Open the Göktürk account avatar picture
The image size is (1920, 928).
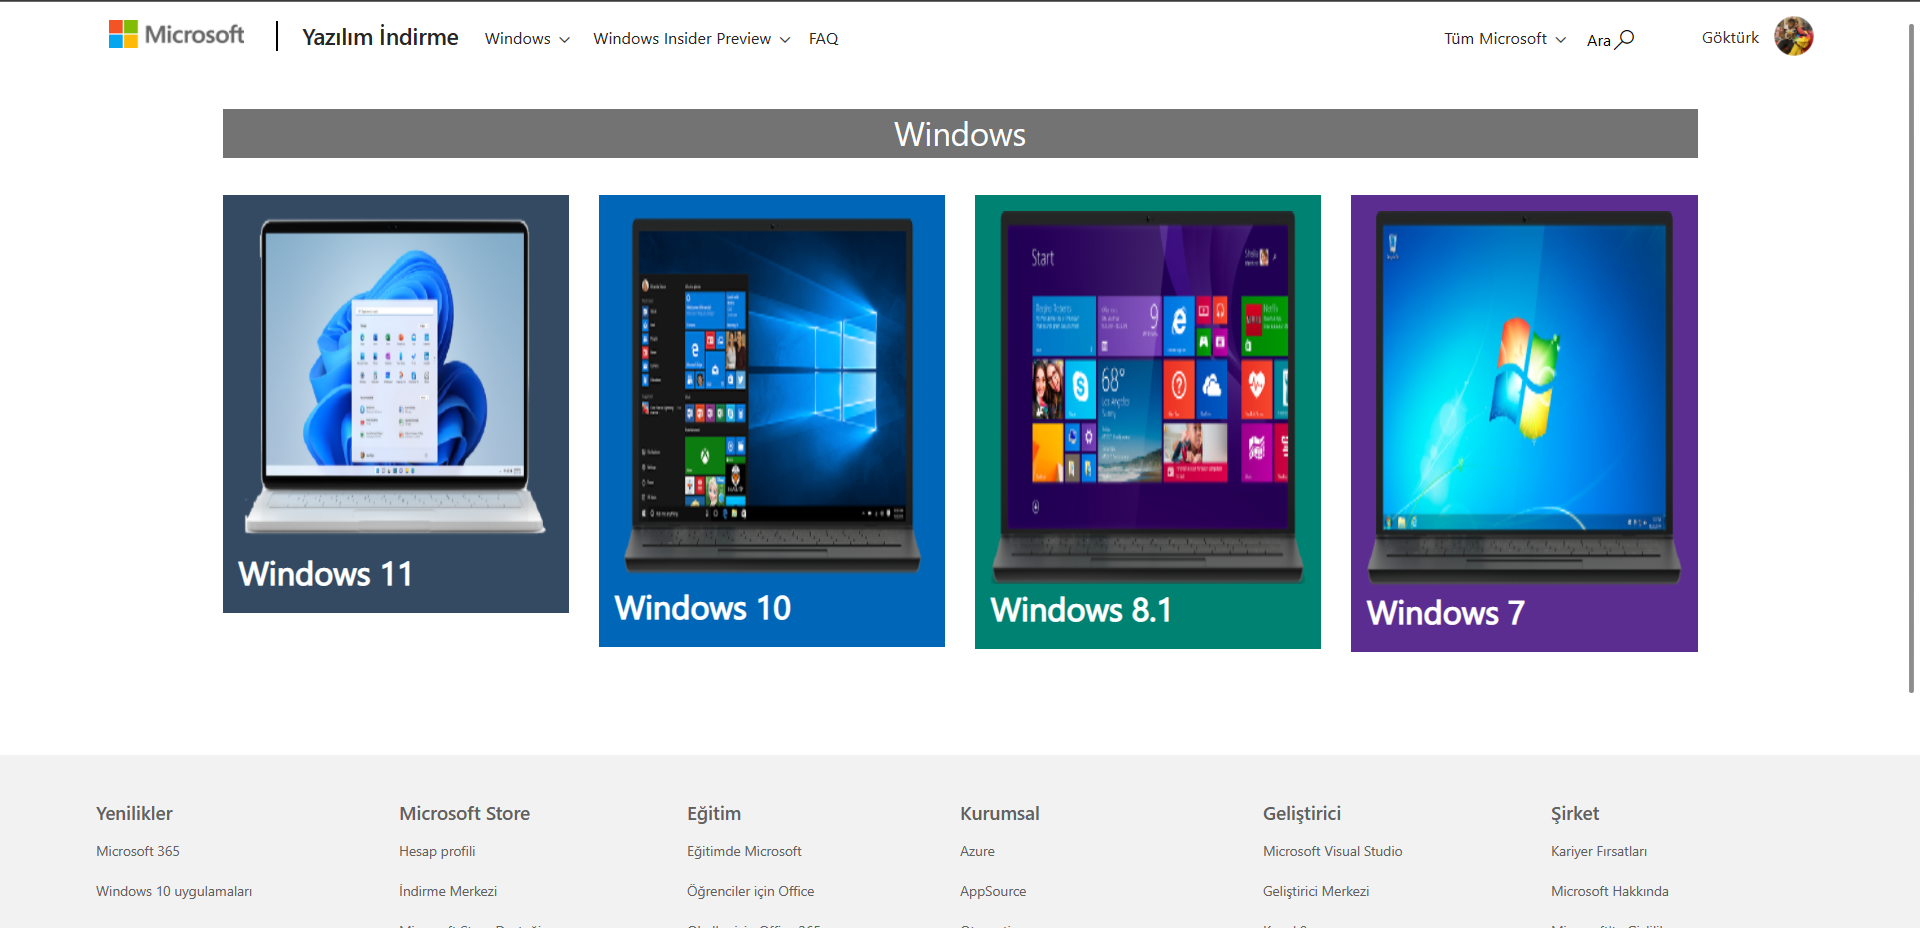click(1793, 36)
